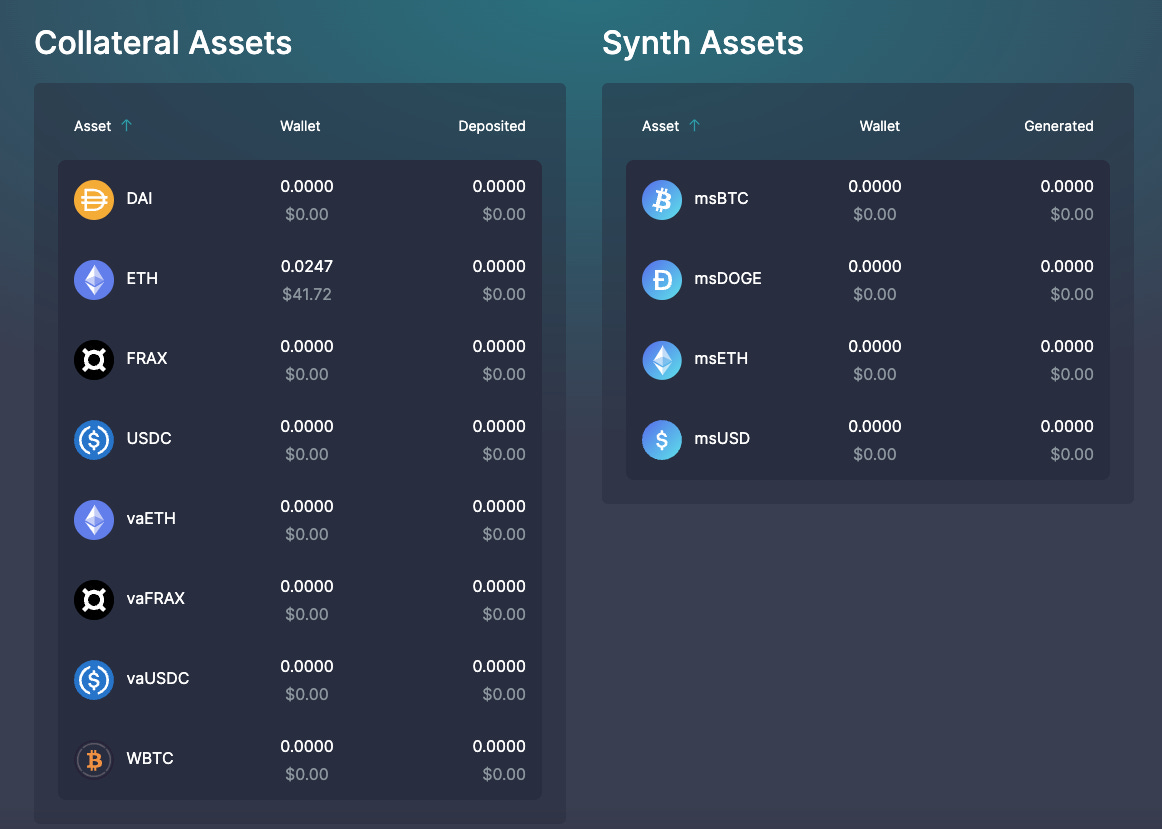This screenshot has height=829, width=1162.
Task: Click msUSD wallet value $0.00
Action: [874, 454]
